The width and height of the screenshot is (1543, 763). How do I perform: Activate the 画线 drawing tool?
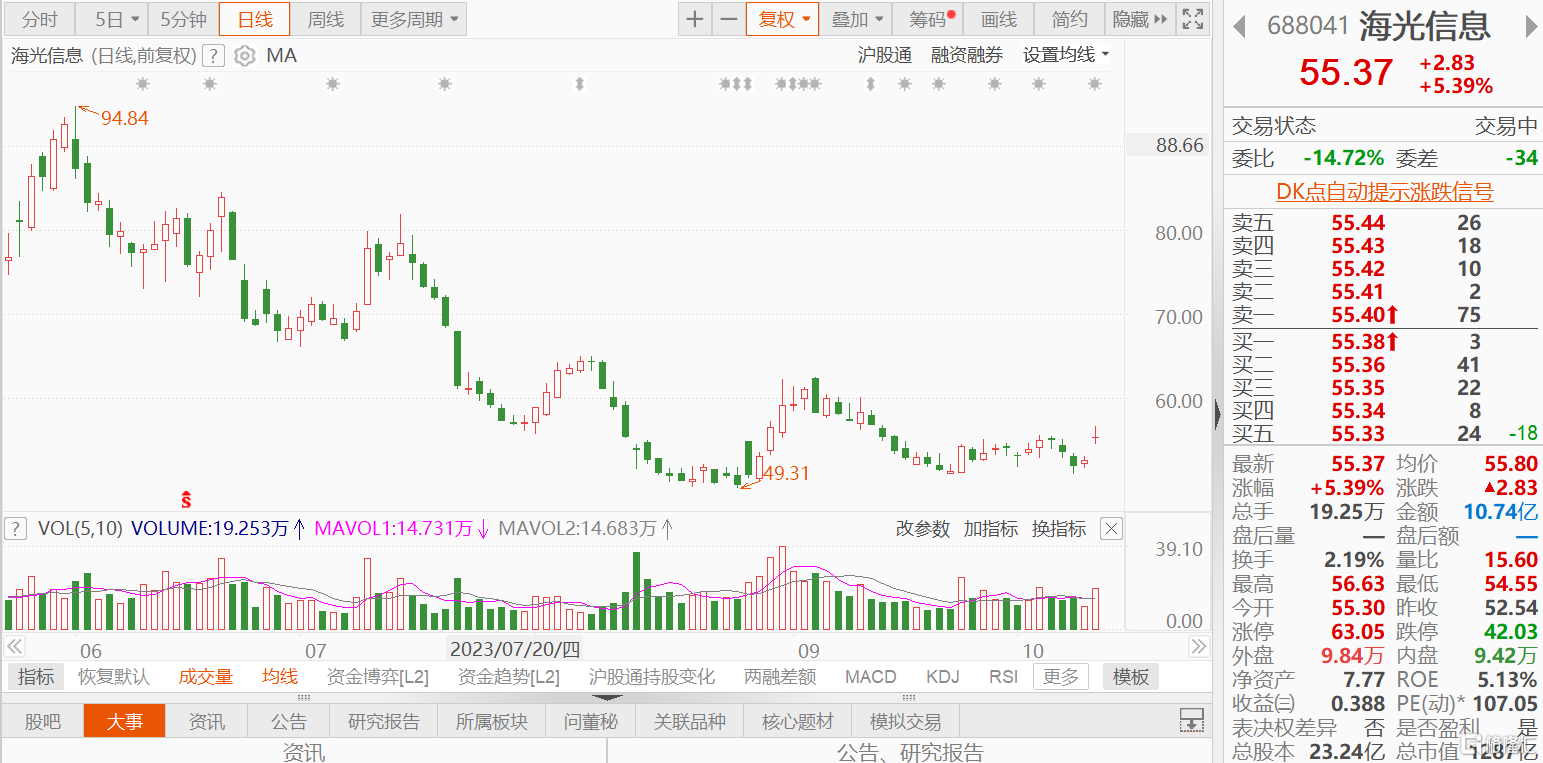998,19
